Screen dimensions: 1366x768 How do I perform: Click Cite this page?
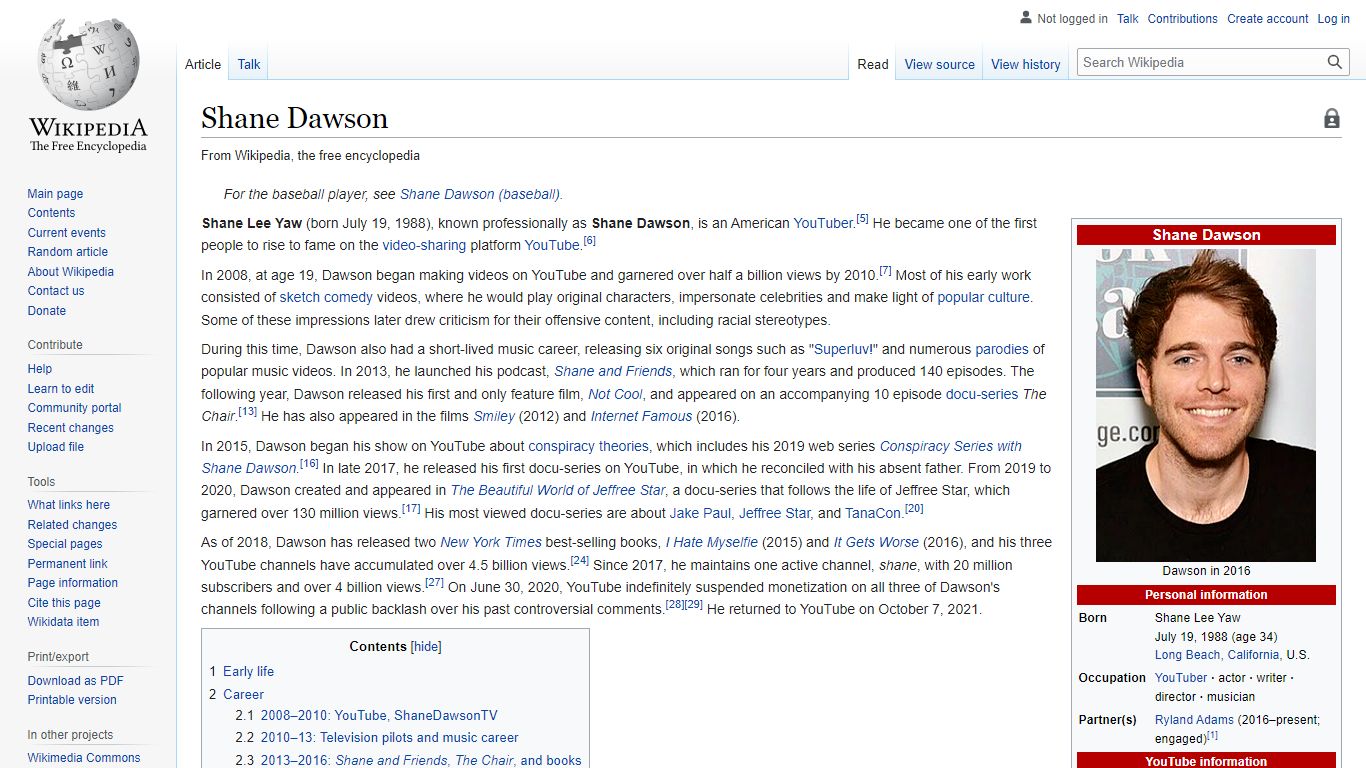coord(64,603)
